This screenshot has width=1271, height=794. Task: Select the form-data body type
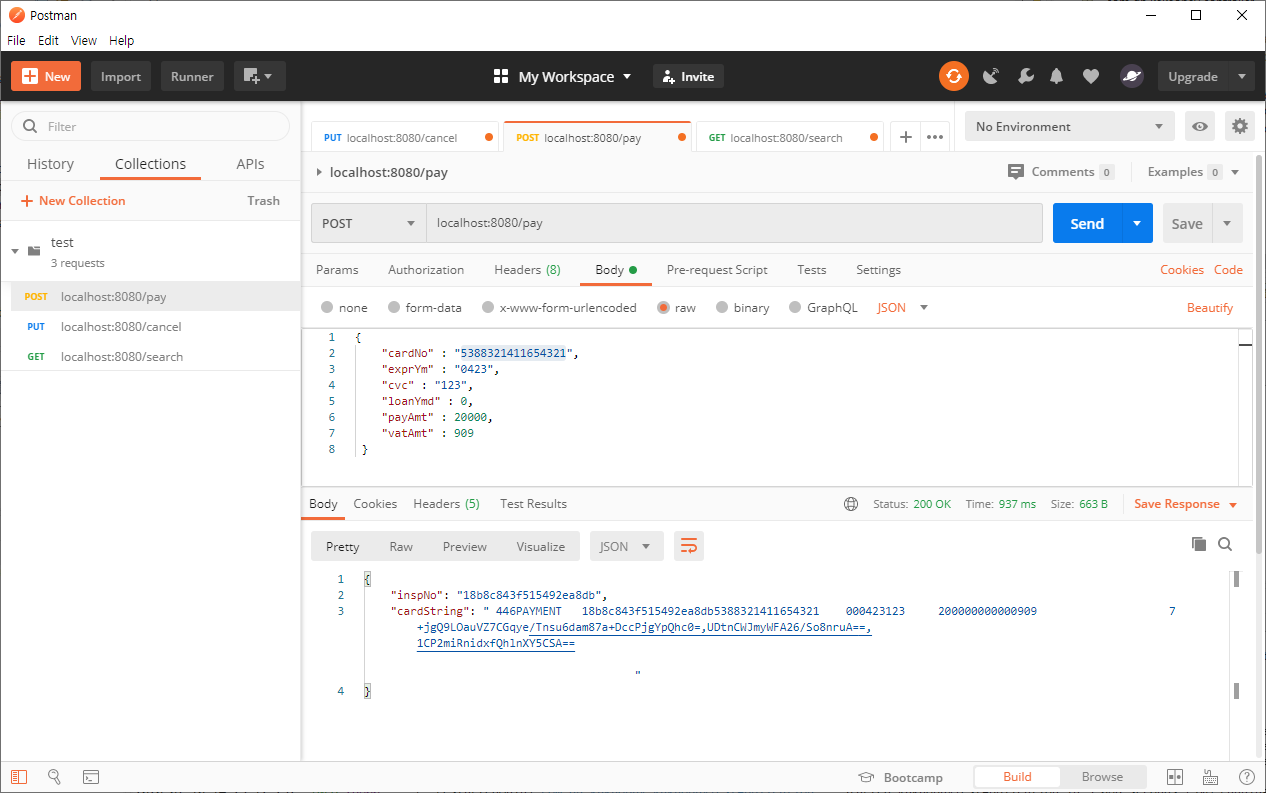(x=394, y=308)
